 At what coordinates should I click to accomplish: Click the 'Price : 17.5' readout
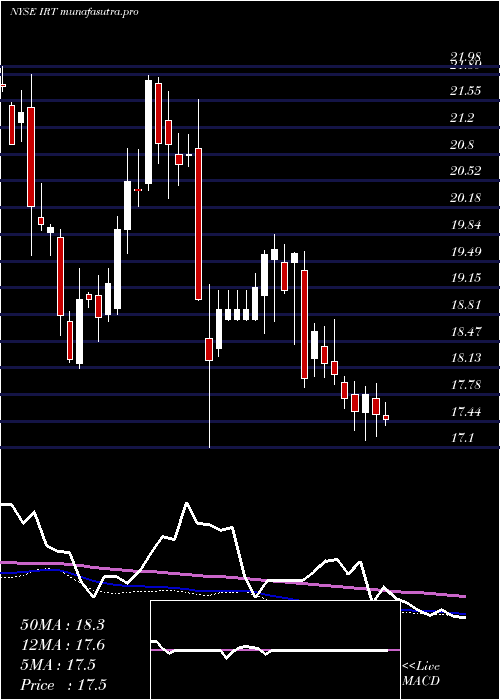(x=63, y=684)
